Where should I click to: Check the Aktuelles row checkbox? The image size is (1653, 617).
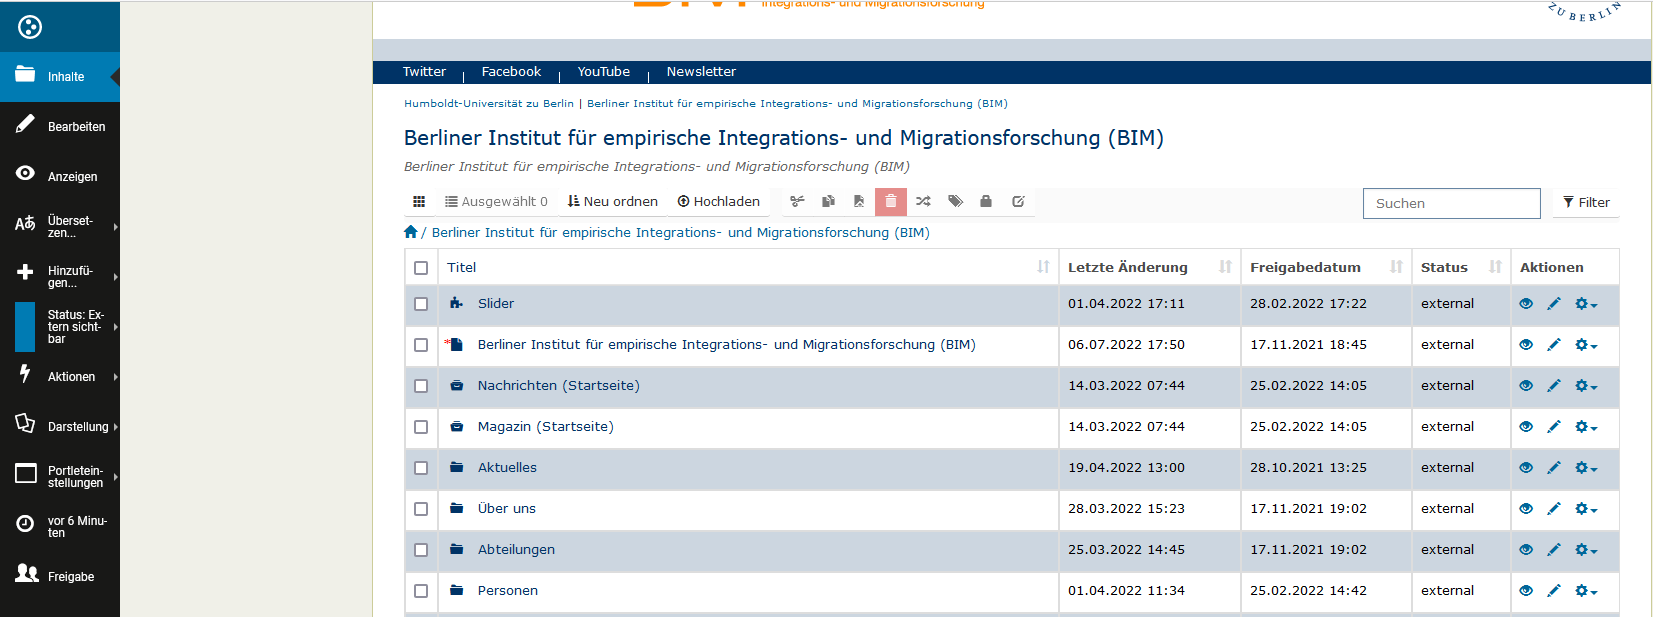click(x=421, y=468)
